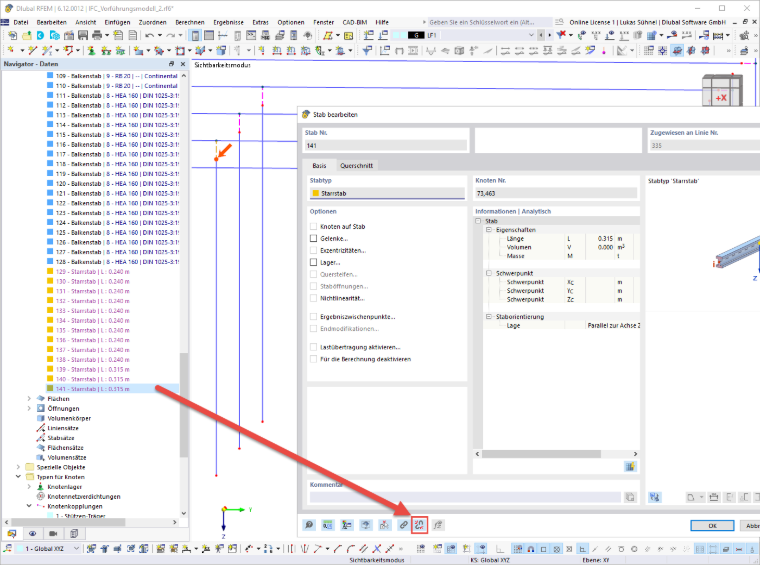760x565 pixels.
Task: Collapse Typen für Knoten folder
Action: [18, 477]
